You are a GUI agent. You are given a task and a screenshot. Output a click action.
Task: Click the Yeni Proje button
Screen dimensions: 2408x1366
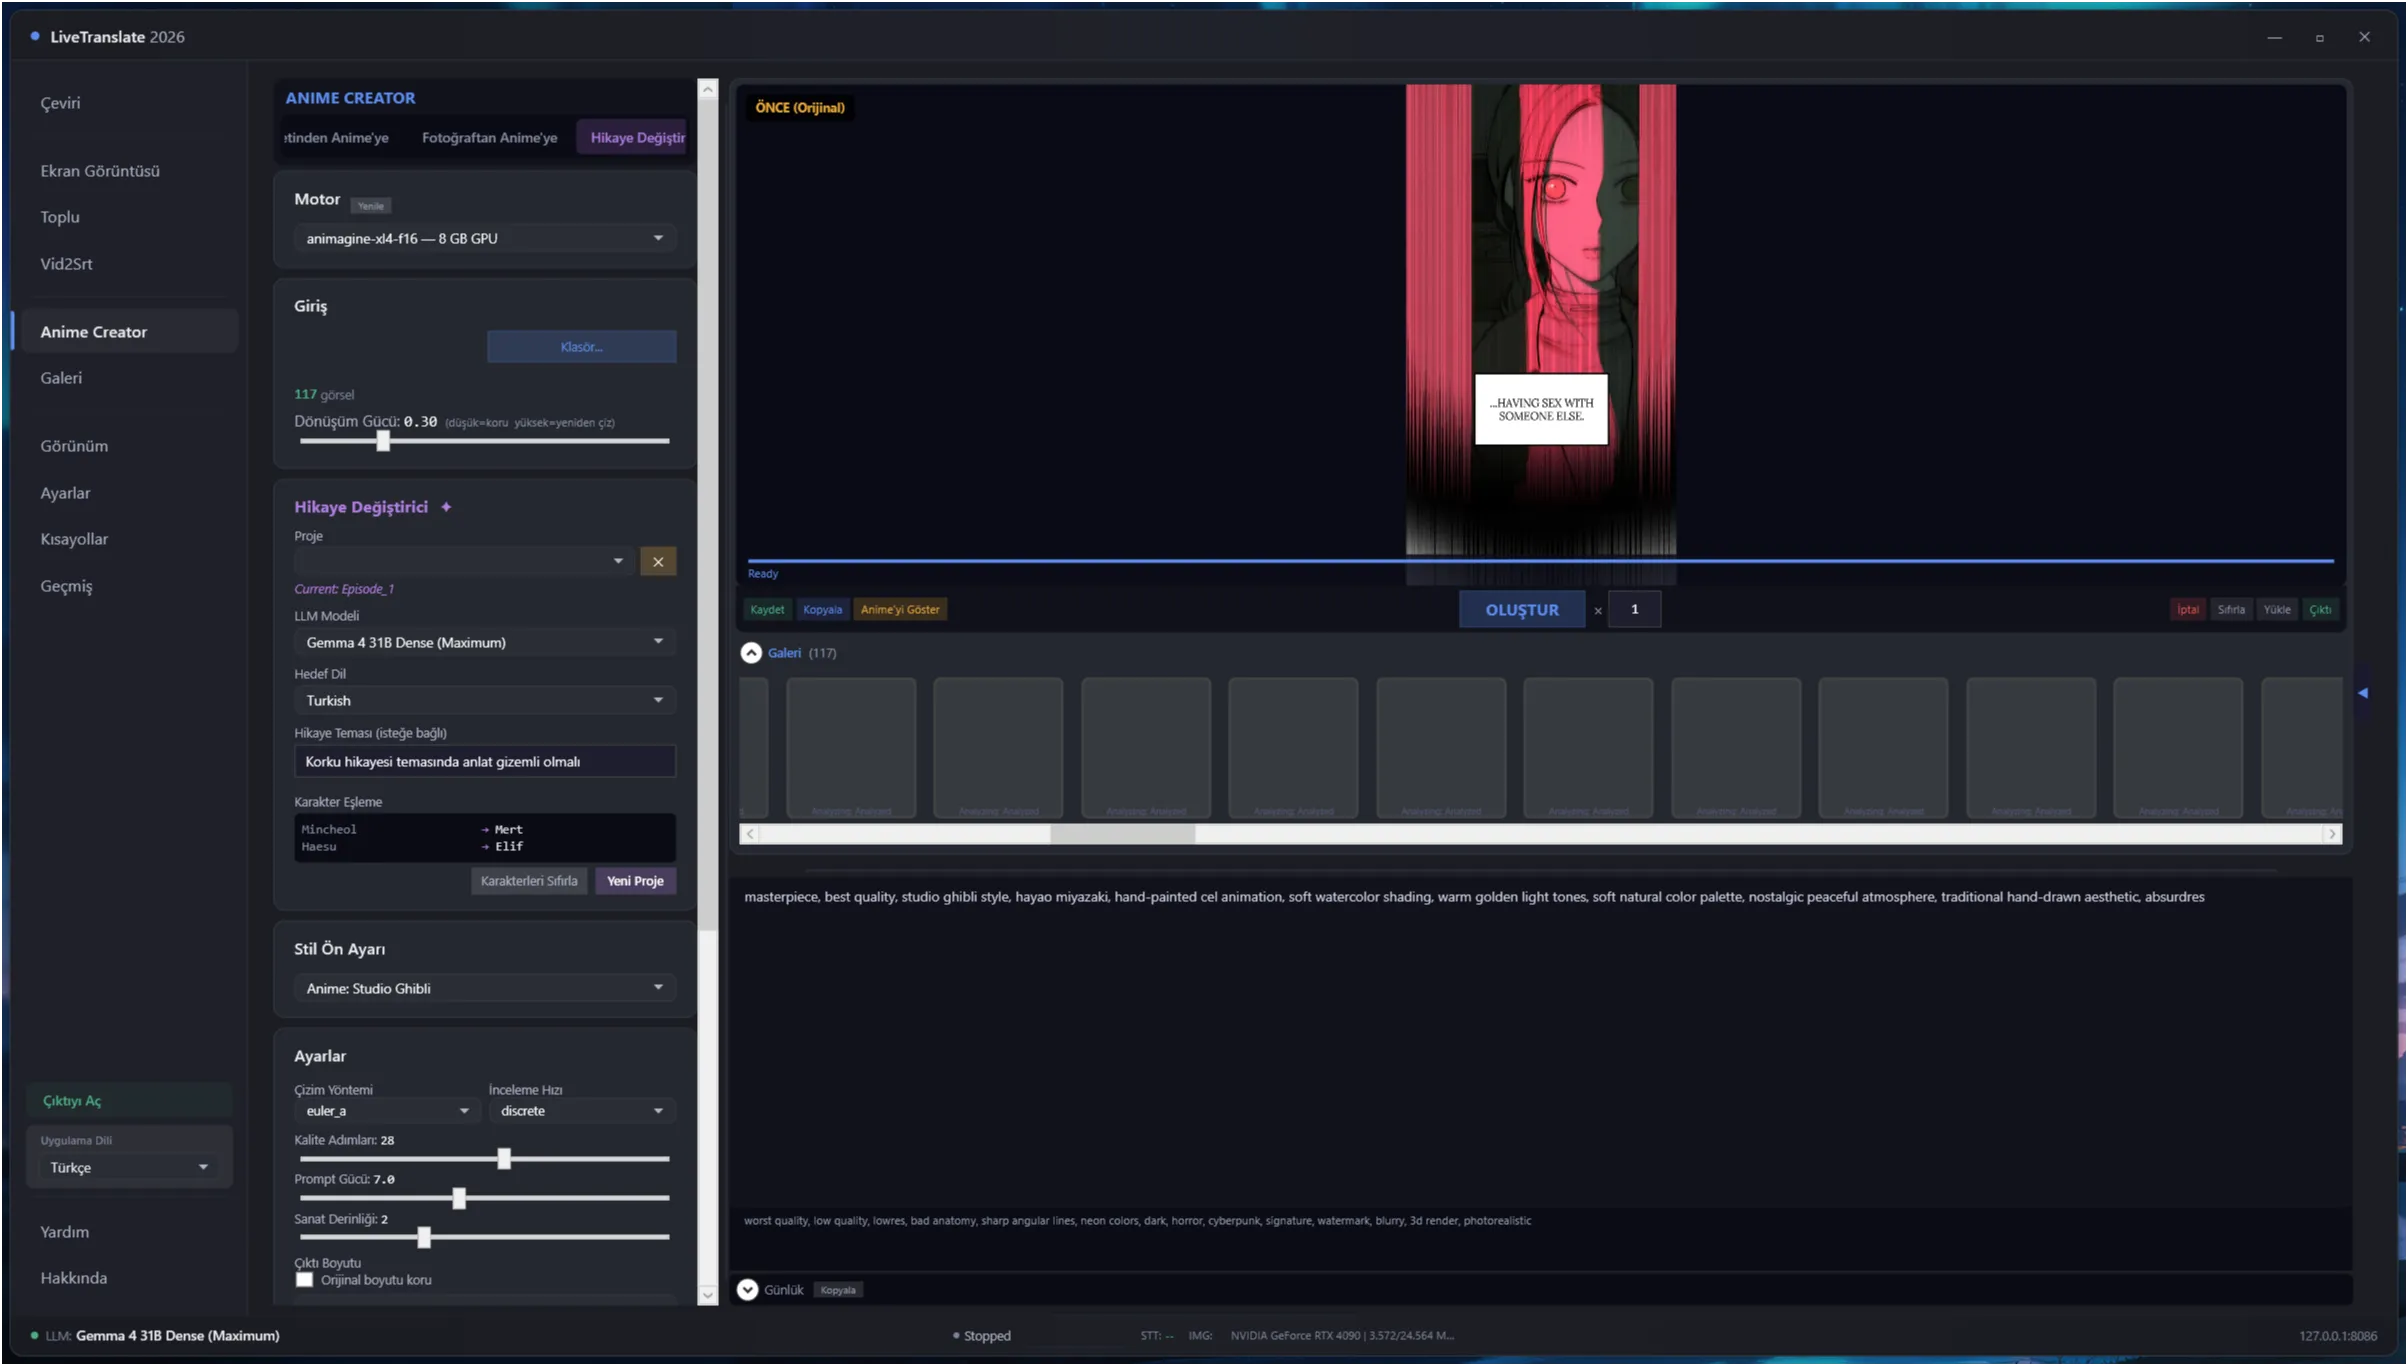pos(635,881)
